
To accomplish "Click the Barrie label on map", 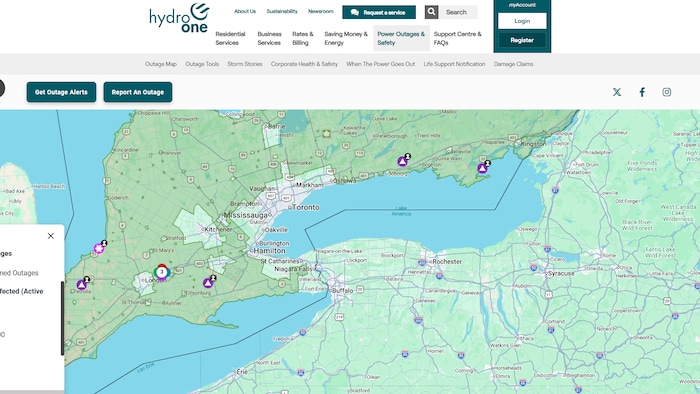I will tap(276, 126).
